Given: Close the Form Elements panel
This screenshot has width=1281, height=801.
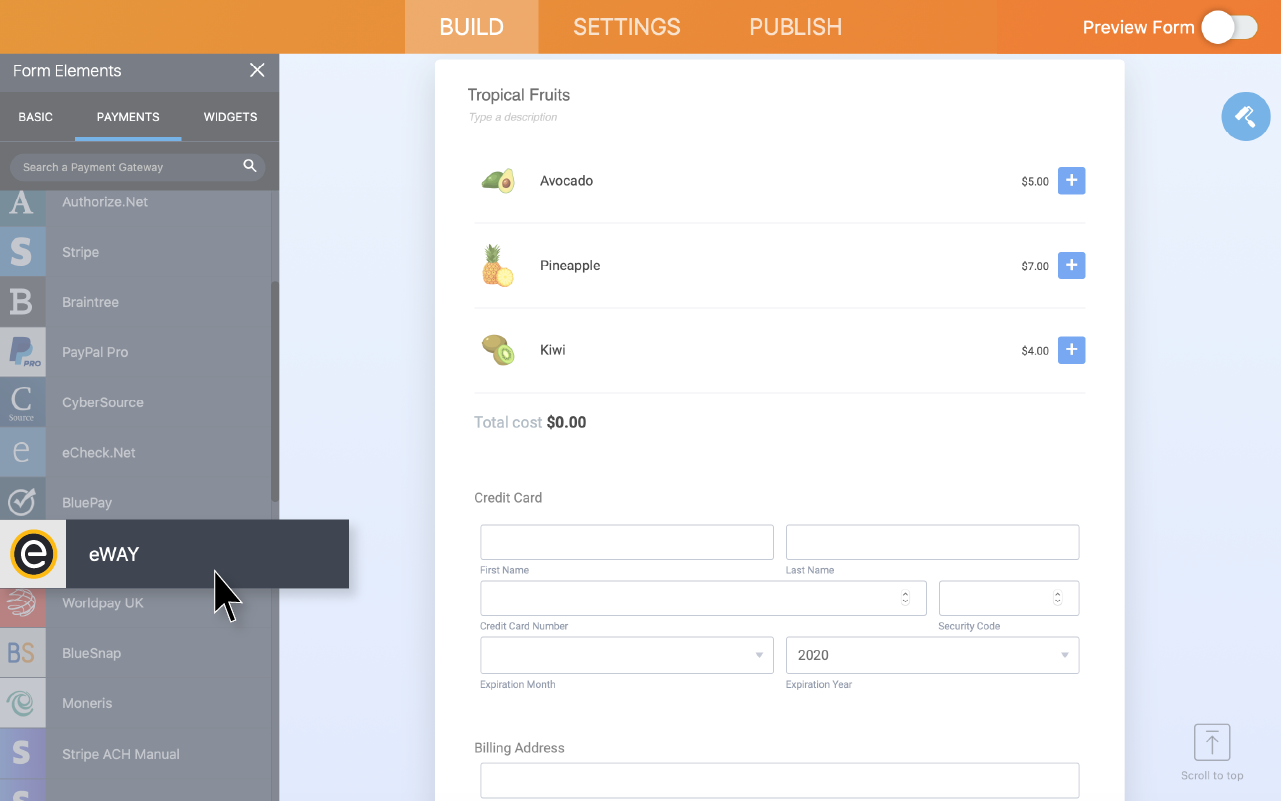Looking at the screenshot, I should click(257, 71).
